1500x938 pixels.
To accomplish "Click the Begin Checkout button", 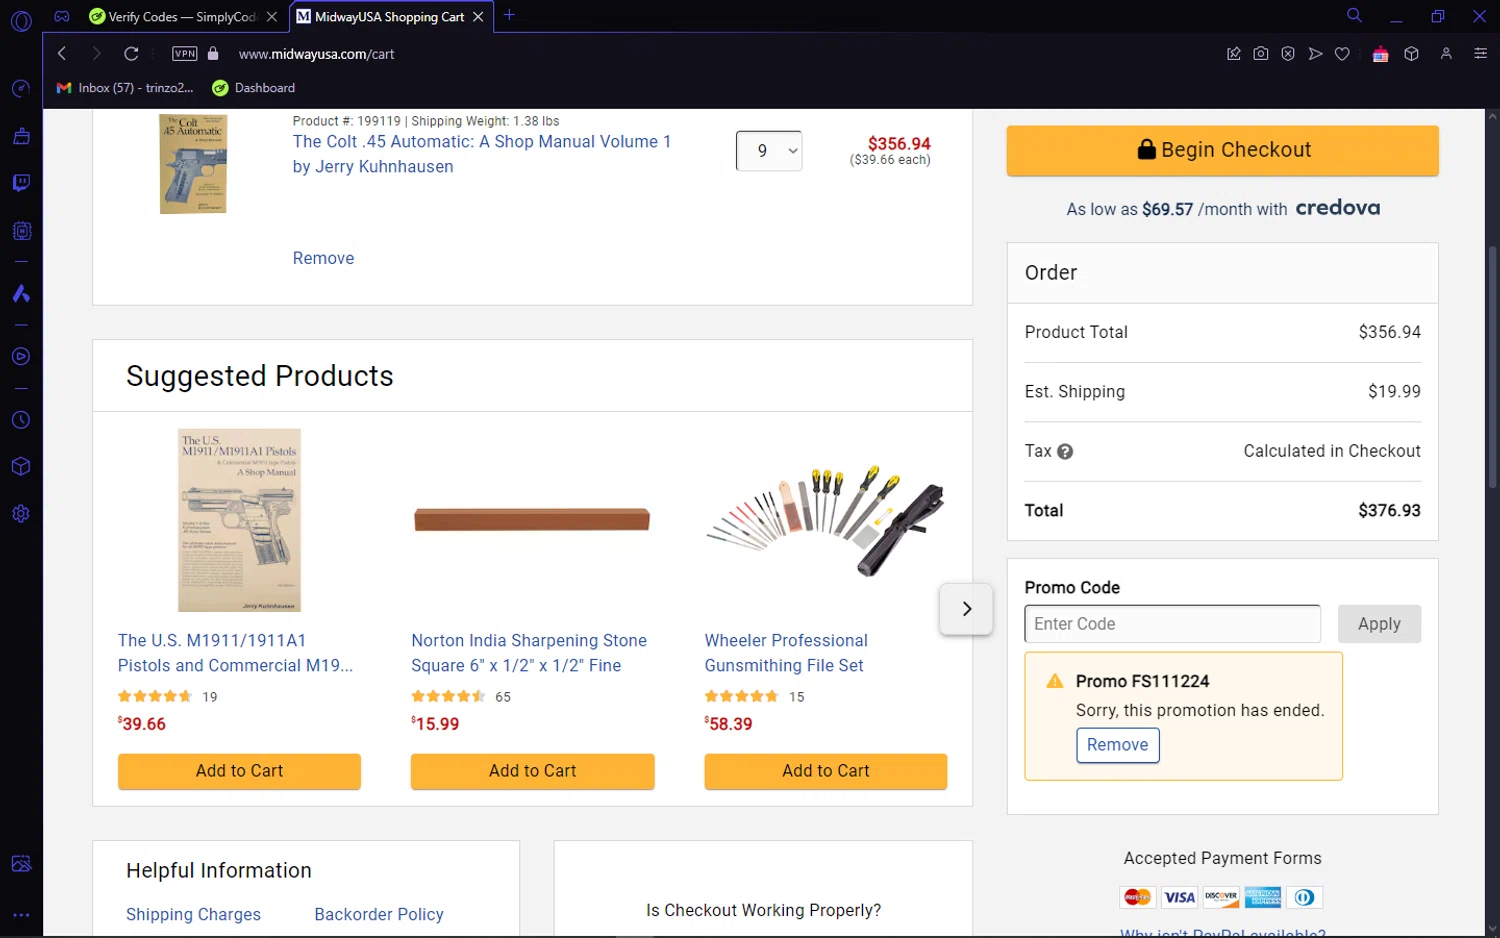I will (1222, 150).
